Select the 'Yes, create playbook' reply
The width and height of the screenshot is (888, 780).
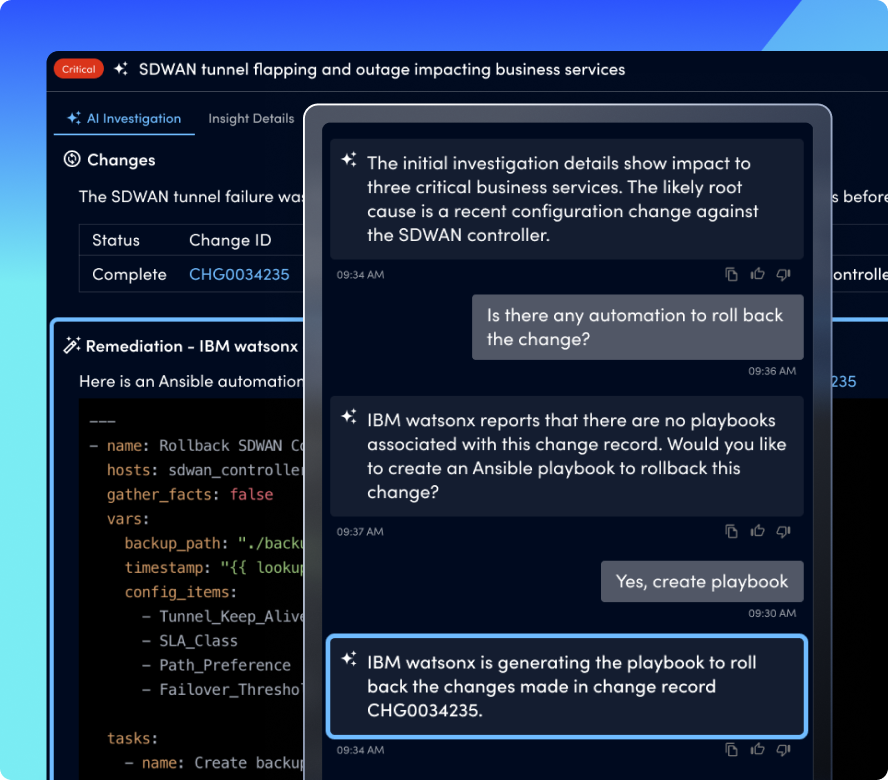coord(702,581)
